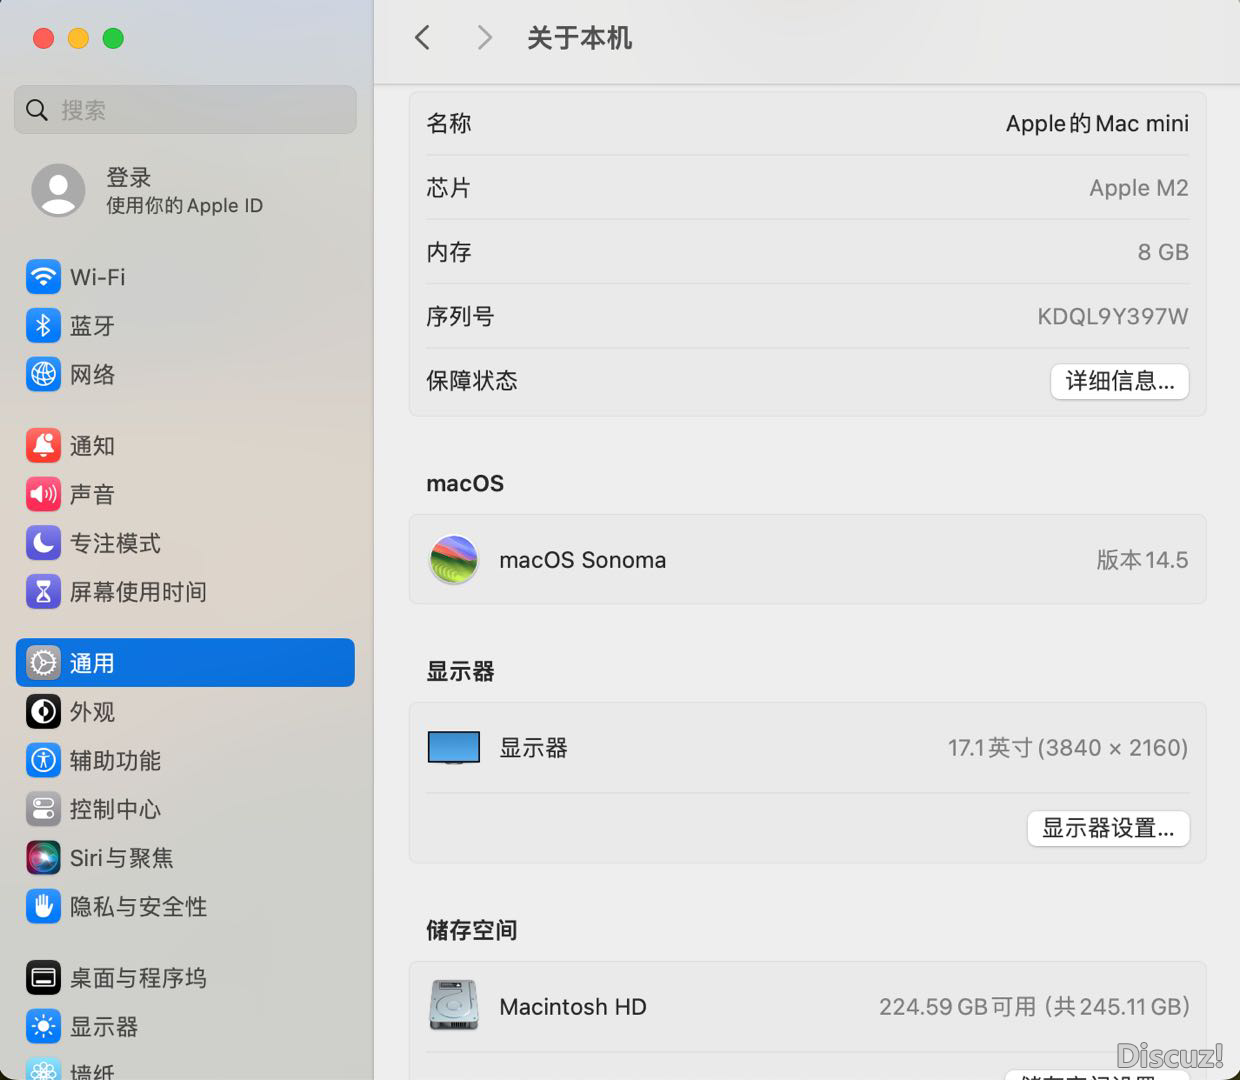Click the sun icon for 显示器
The height and width of the screenshot is (1080, 1240).
click(x=43, y=1027)
